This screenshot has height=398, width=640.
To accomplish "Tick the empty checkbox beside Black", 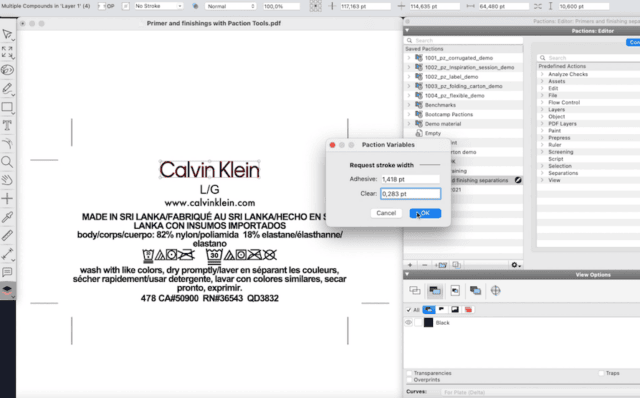I will point(418,322).
